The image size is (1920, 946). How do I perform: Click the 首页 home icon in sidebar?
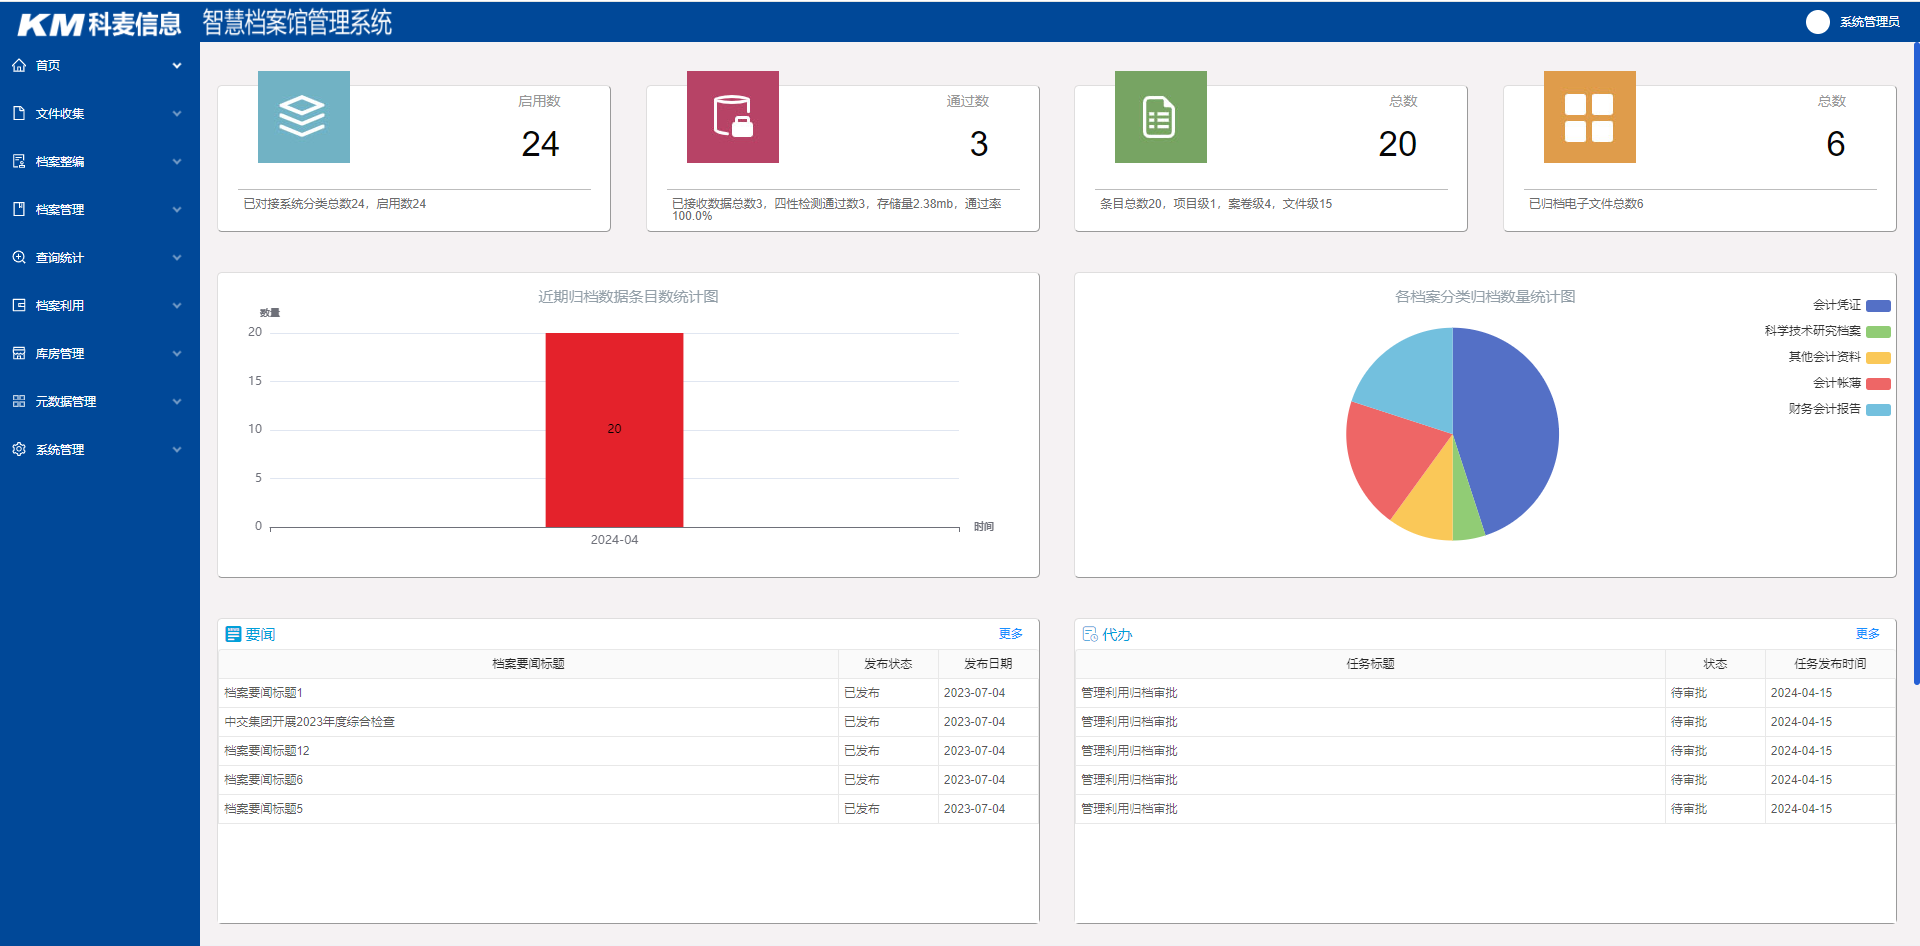19,65
